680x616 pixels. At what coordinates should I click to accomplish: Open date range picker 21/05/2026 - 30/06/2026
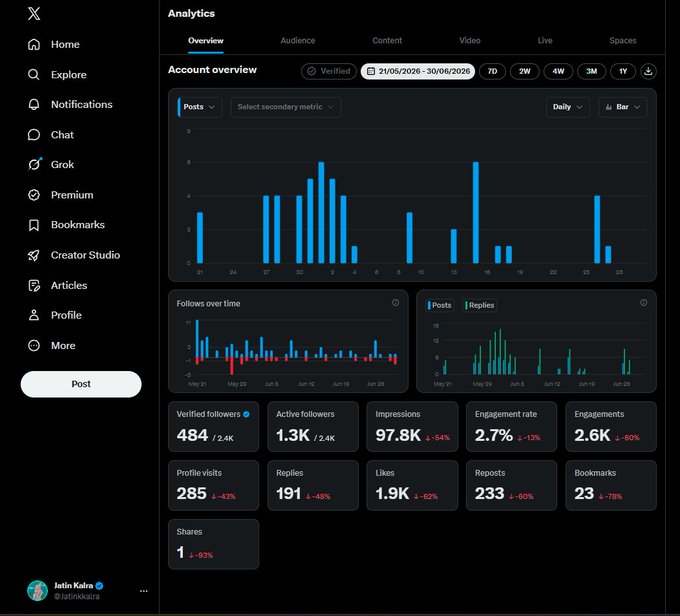(418, 71)
